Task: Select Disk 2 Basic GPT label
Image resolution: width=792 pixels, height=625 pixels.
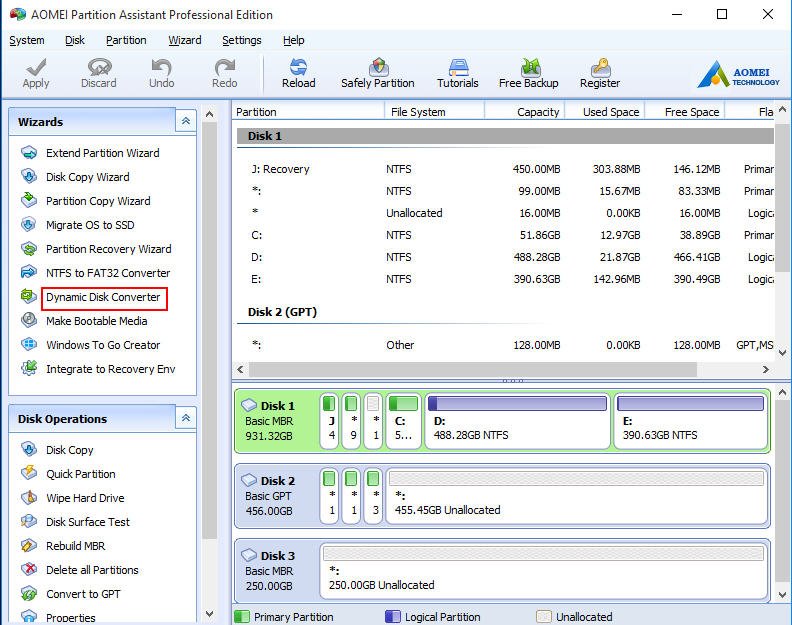Action: coord(269,496)
